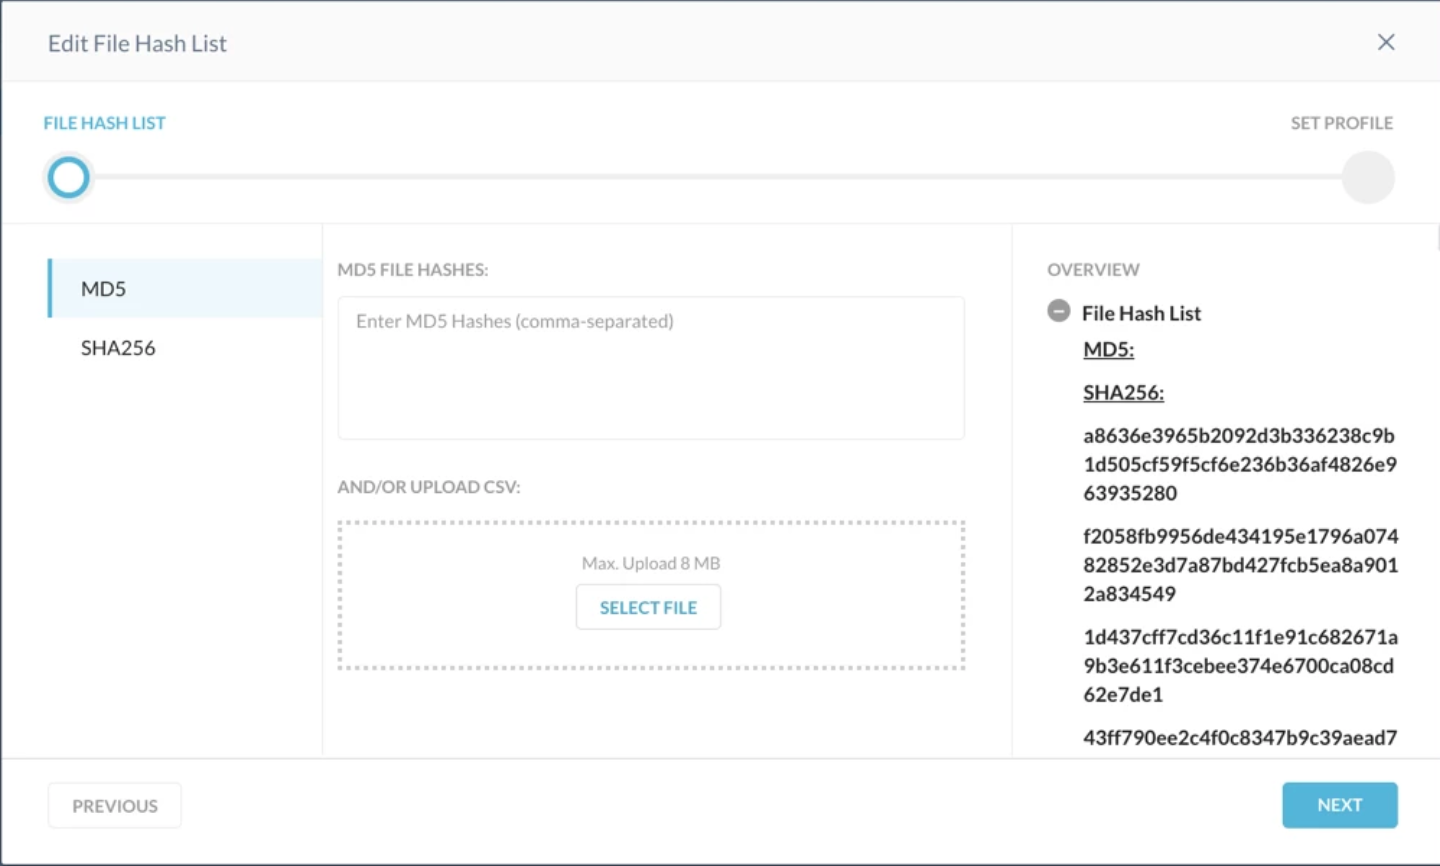This screenshot has height=866, width=1440.
Task: Collapse the File Hash List overview section
Action: pos(1058,311)
